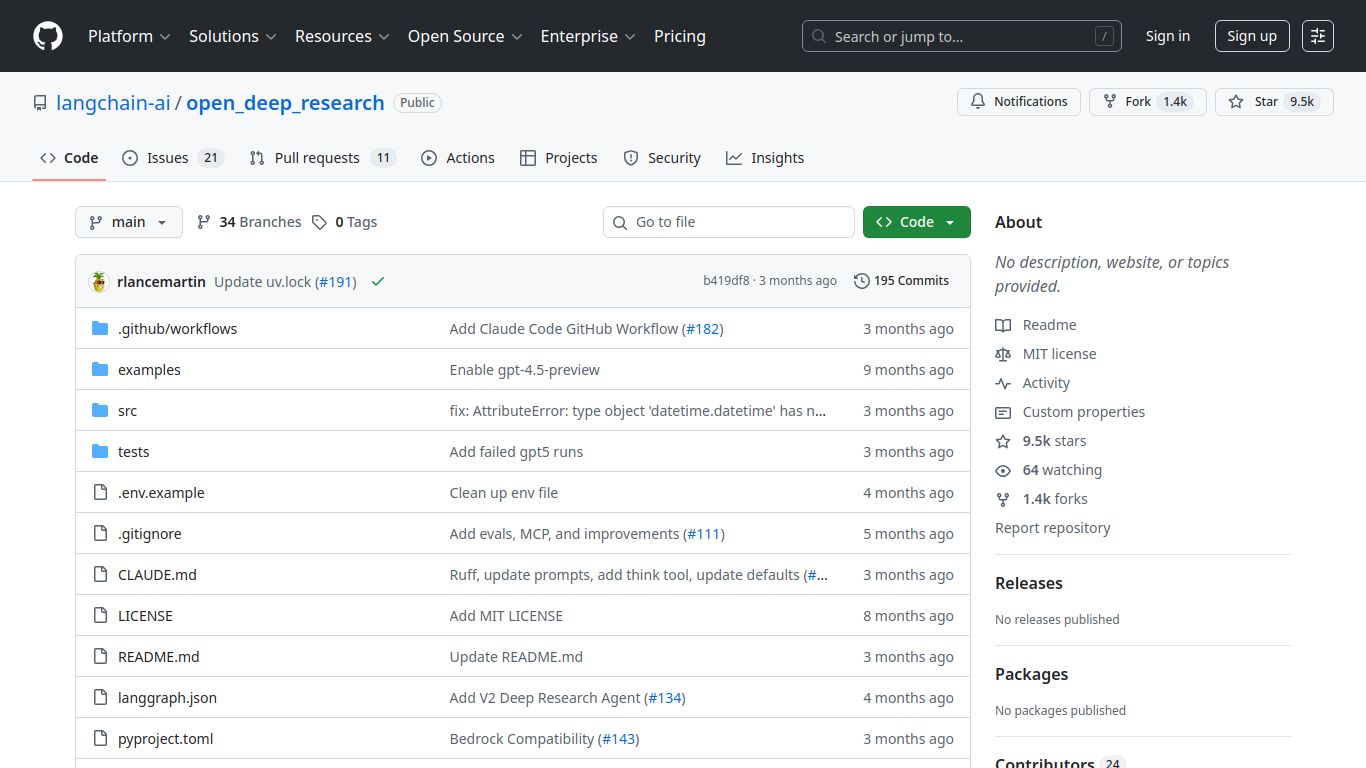The image size is (1366, 768).
Task: Click the Readme book icon
Action: click(x=1003, y=324)
